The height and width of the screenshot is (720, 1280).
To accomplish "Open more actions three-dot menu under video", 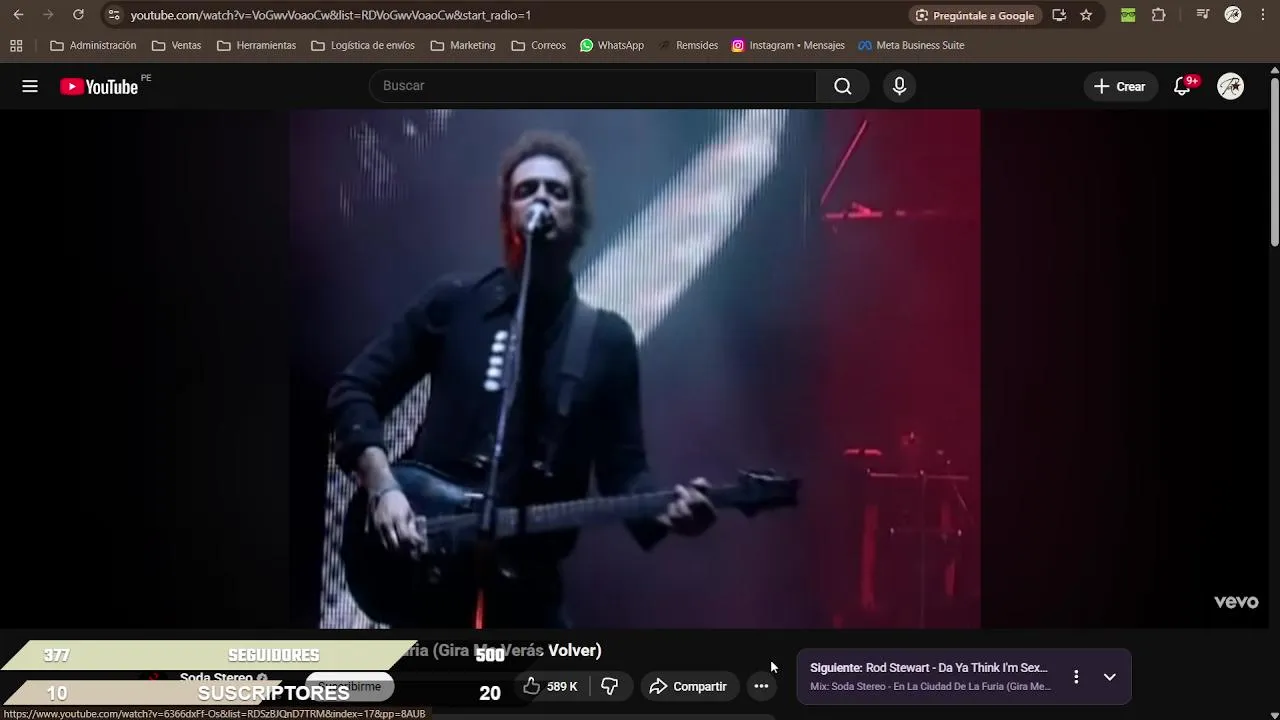I will click(761, 686).
